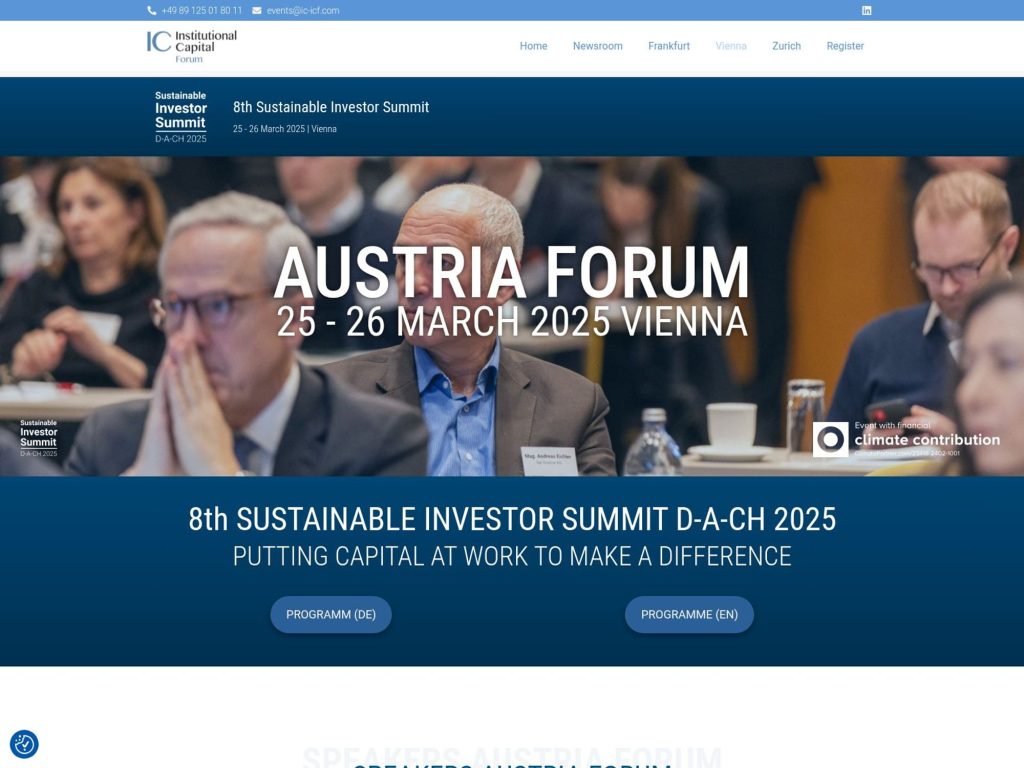Click the highlighted Vienna navigation item

coord(731,46)
